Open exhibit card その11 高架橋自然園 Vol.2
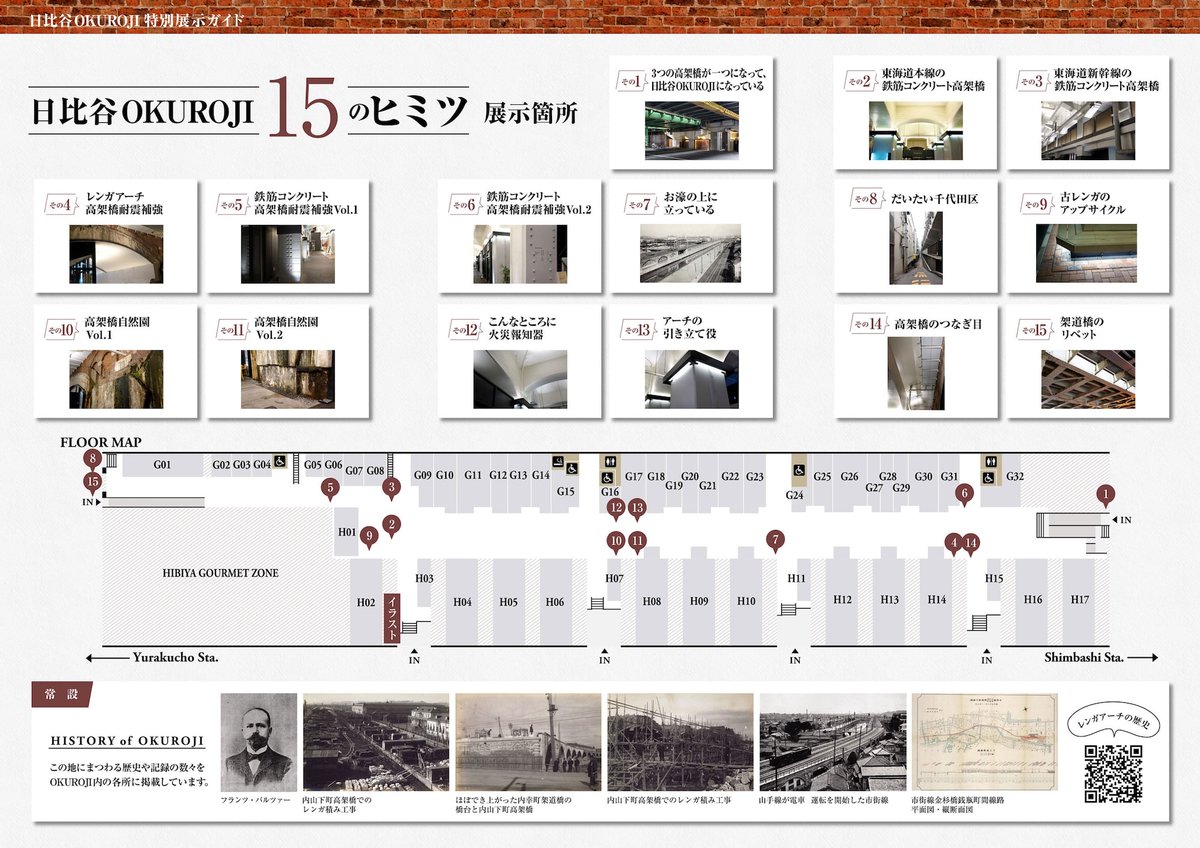Image resolution: width=1200 pixels, height=848 pixels. 288,361
